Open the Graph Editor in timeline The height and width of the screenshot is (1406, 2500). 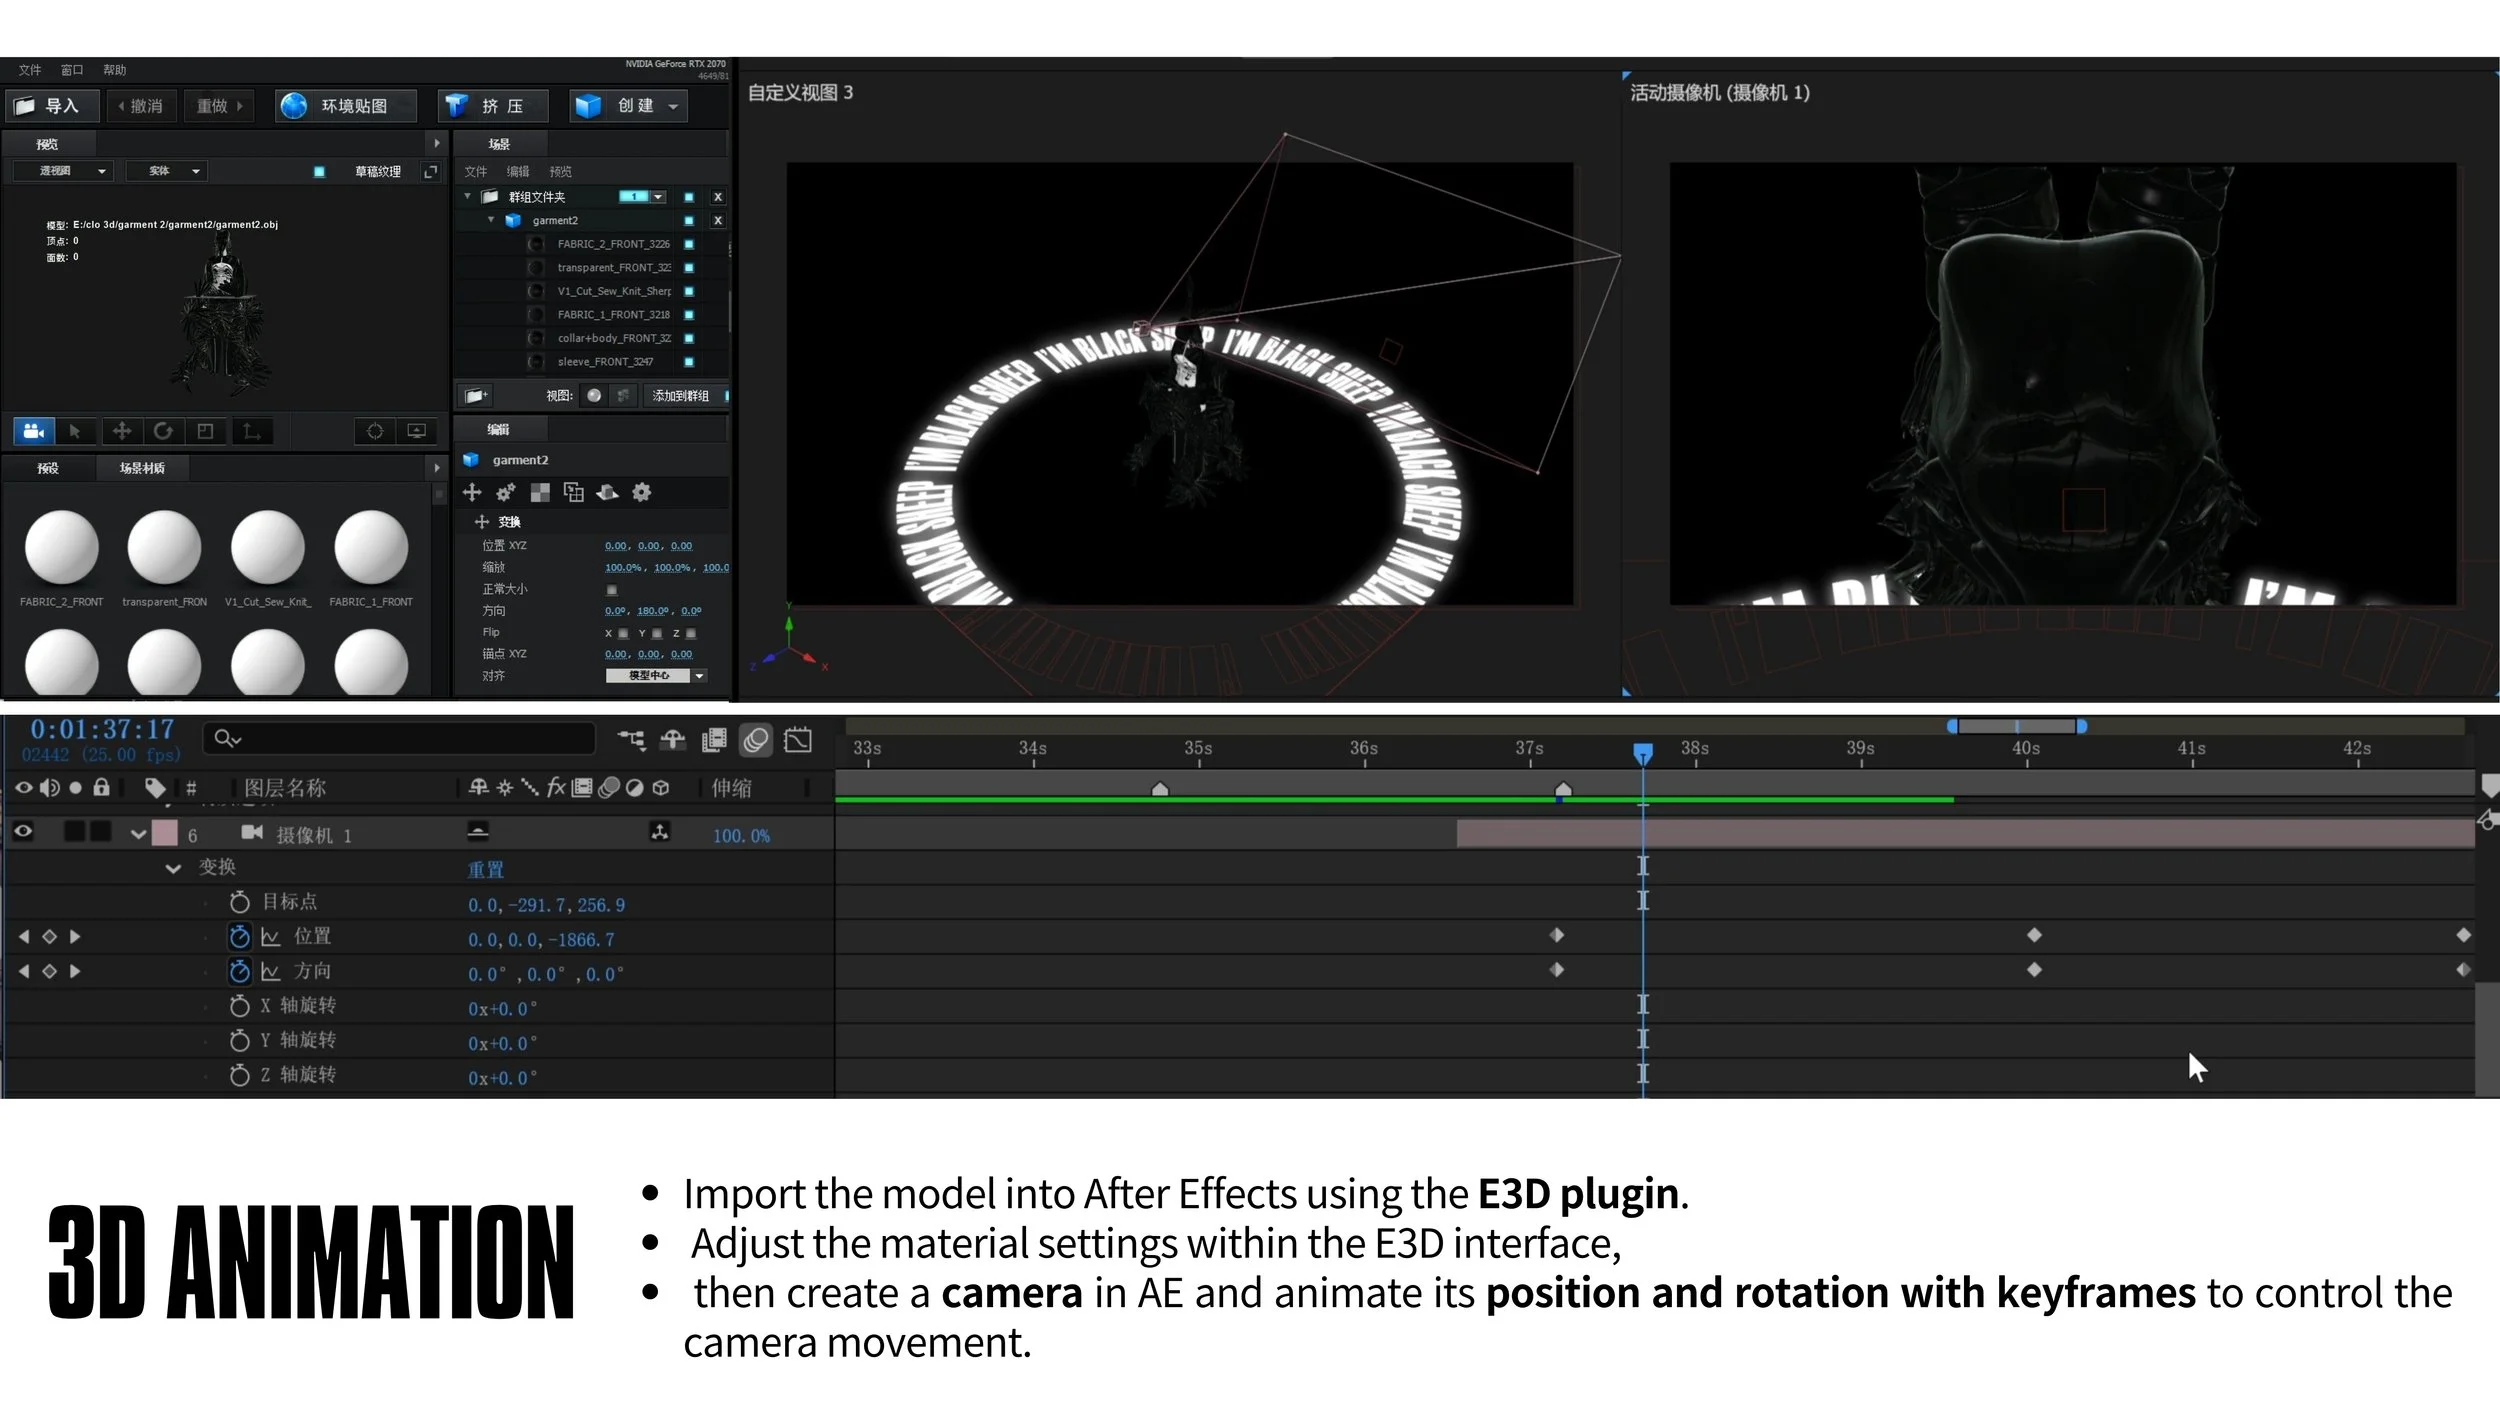click(x=797, y=740)
